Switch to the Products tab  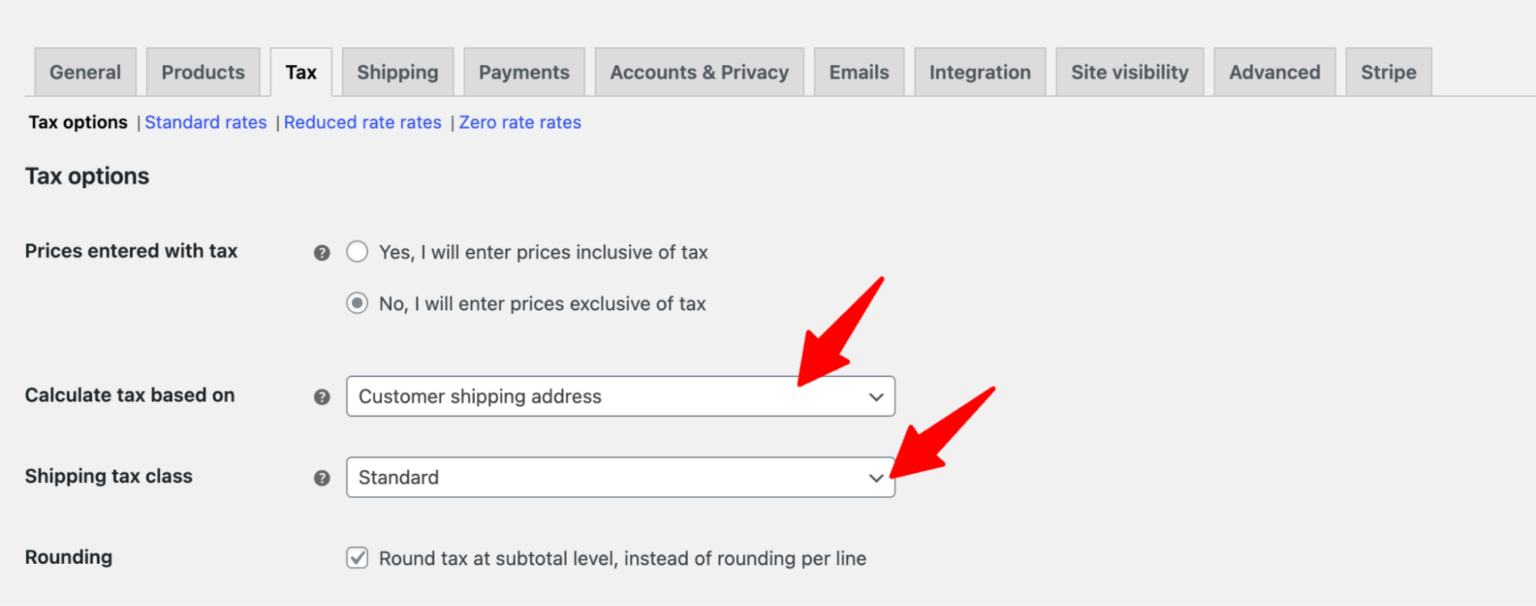coord(203,71)
